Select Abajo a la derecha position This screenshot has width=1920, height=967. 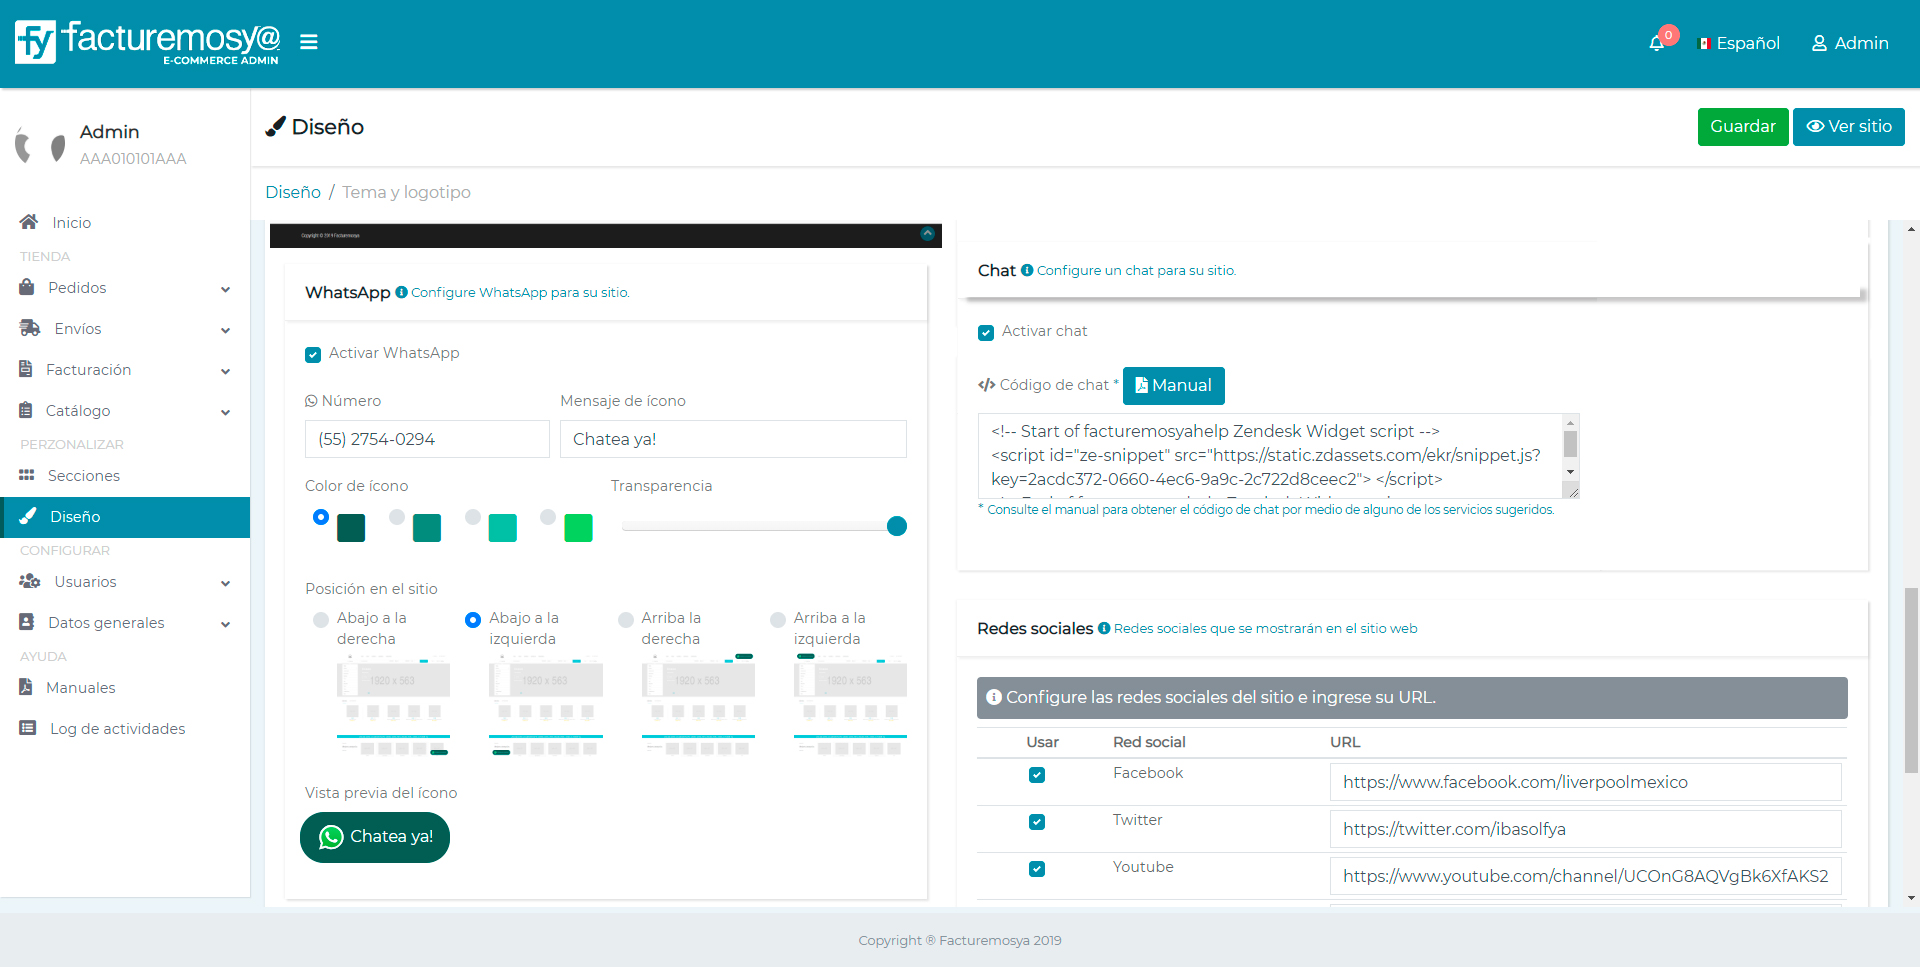click(321, 620)
